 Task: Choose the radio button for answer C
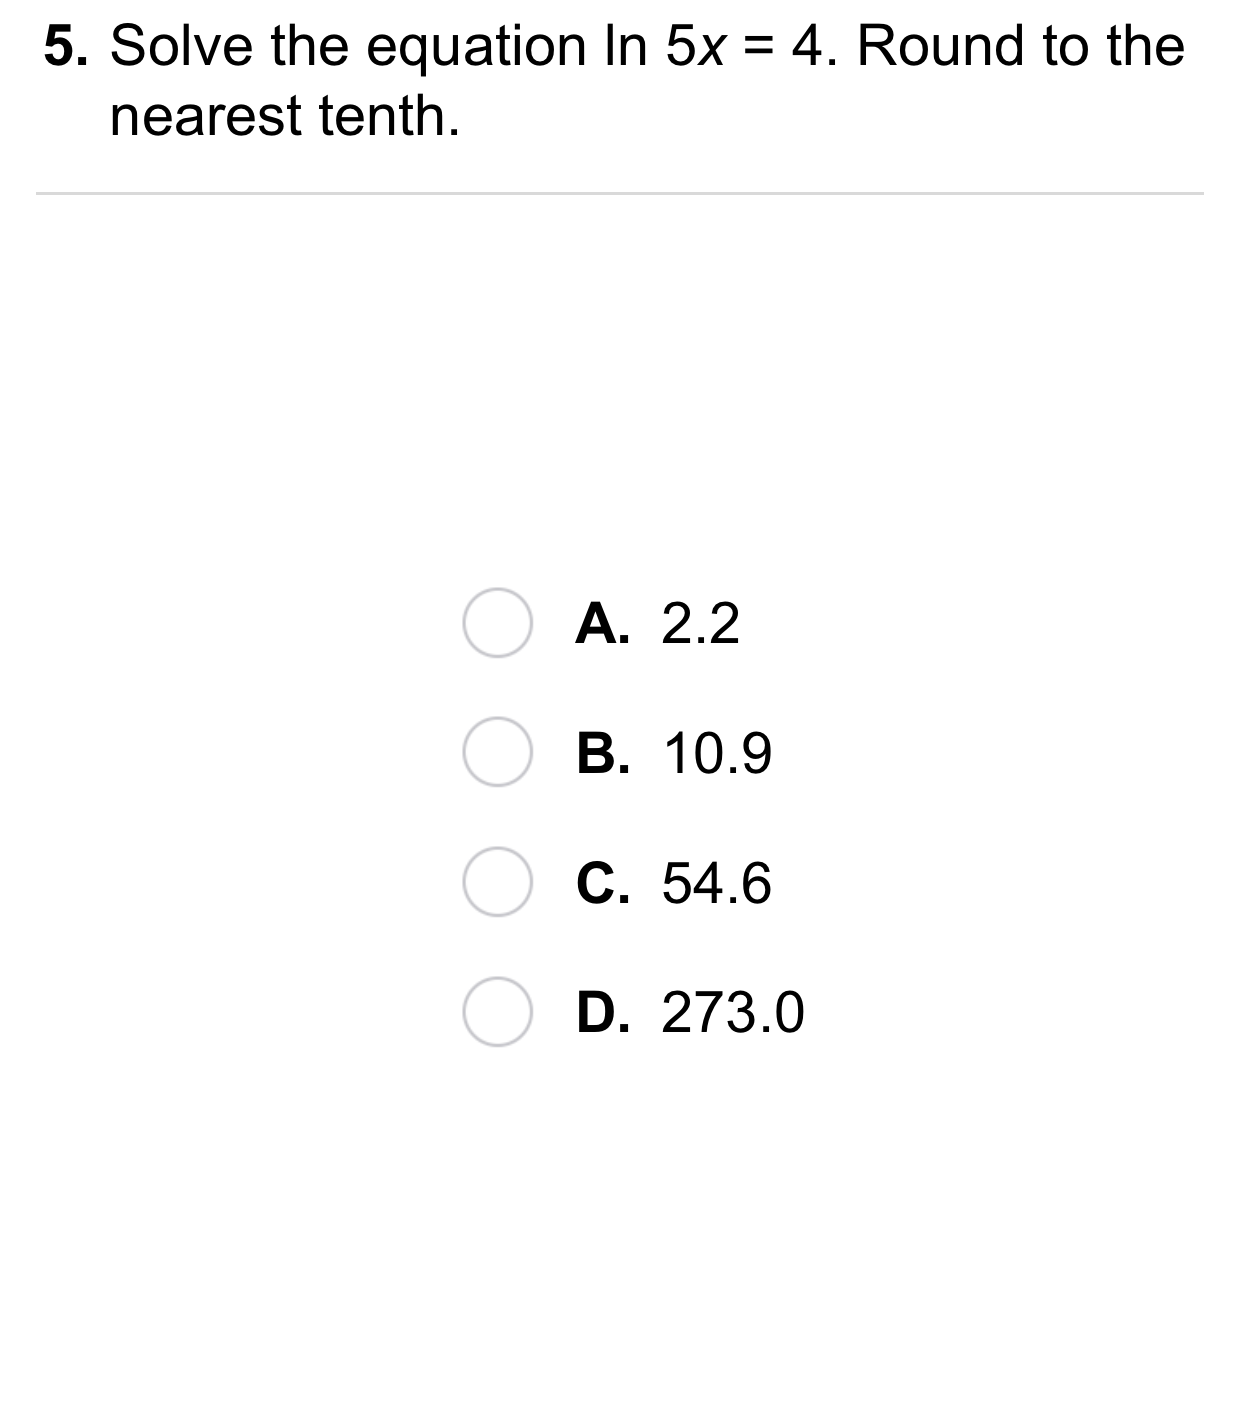[x=497, y=882]
